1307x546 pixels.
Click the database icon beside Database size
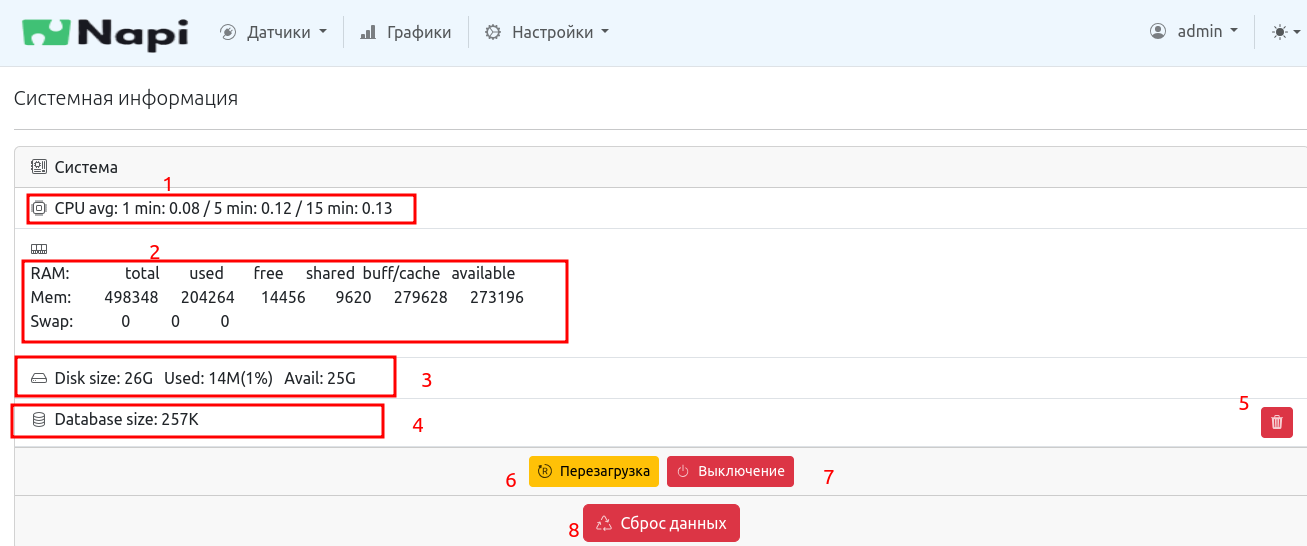39,420
